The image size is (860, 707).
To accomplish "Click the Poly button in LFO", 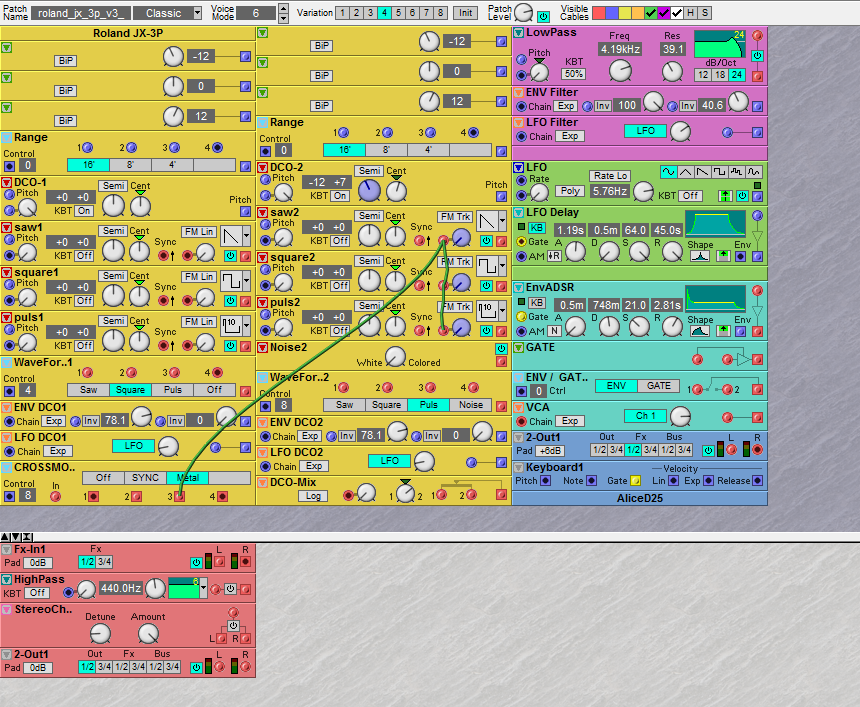I will pyautogui.click(x=569, y=191).
